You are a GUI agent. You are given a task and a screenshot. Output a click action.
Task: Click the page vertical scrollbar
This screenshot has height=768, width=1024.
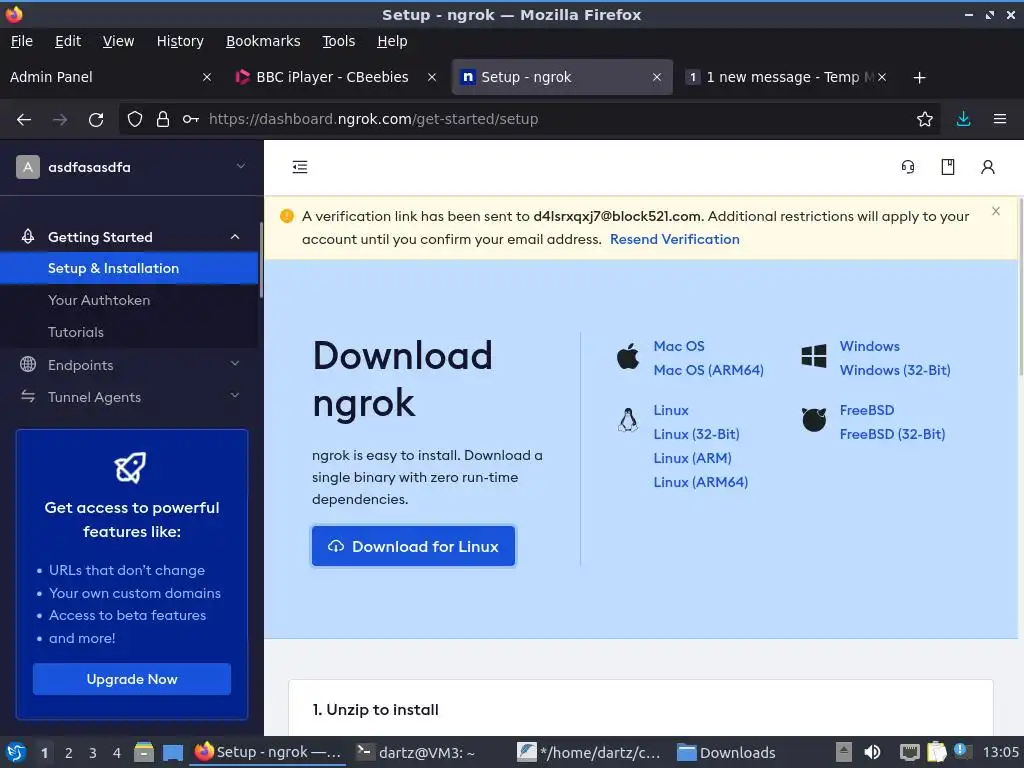coord(1020,287)
